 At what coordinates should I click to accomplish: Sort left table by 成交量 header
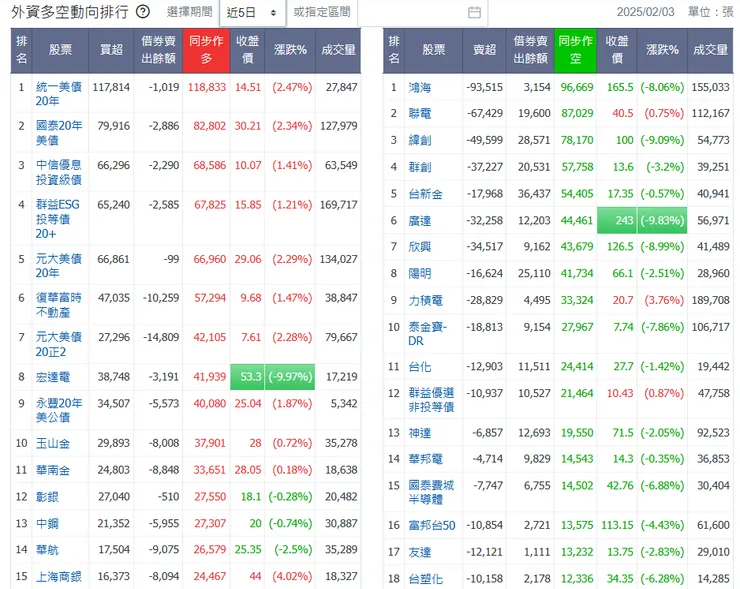click(338, 50)
